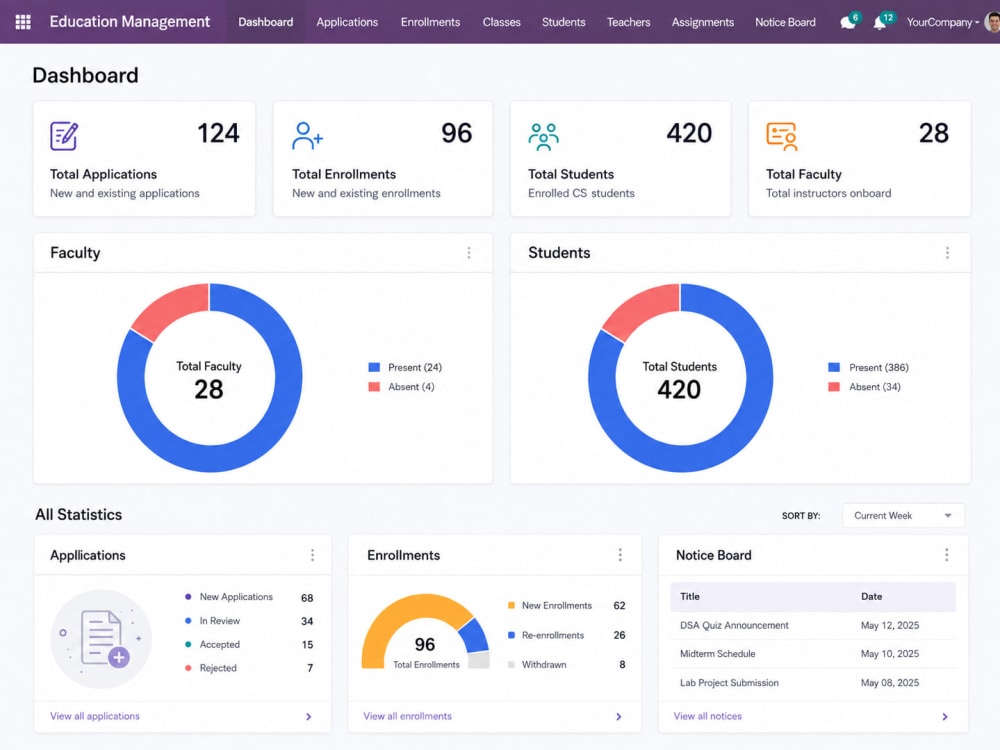Click the New Applications purple dot
1000x750 pixels.
(188, 597)
